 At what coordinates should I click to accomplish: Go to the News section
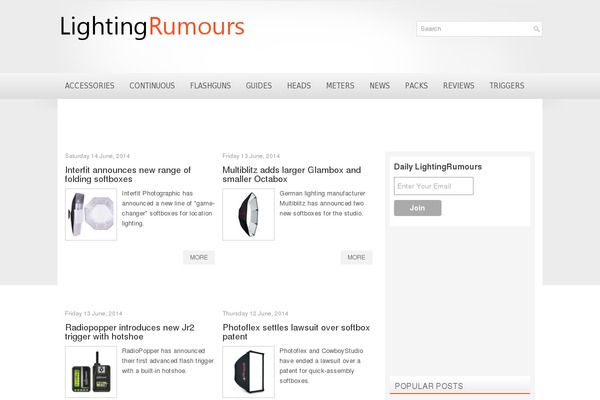point(380,86)
